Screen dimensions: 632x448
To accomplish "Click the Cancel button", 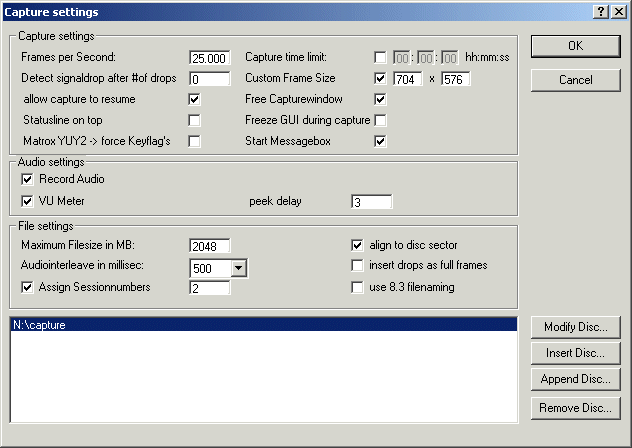I will point(575,80).
